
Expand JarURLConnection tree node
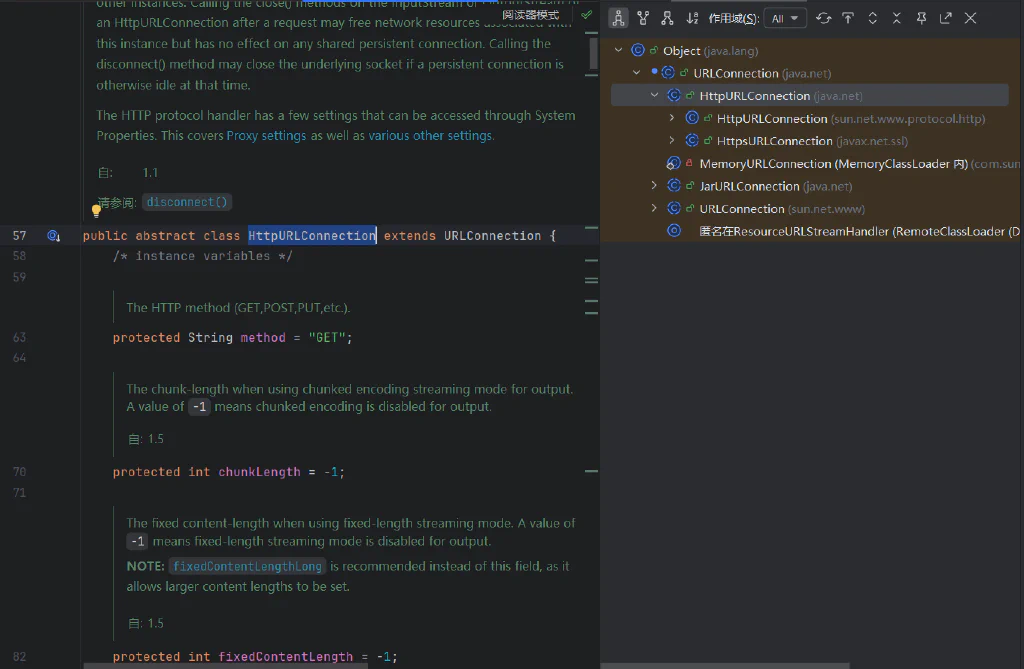654,186
